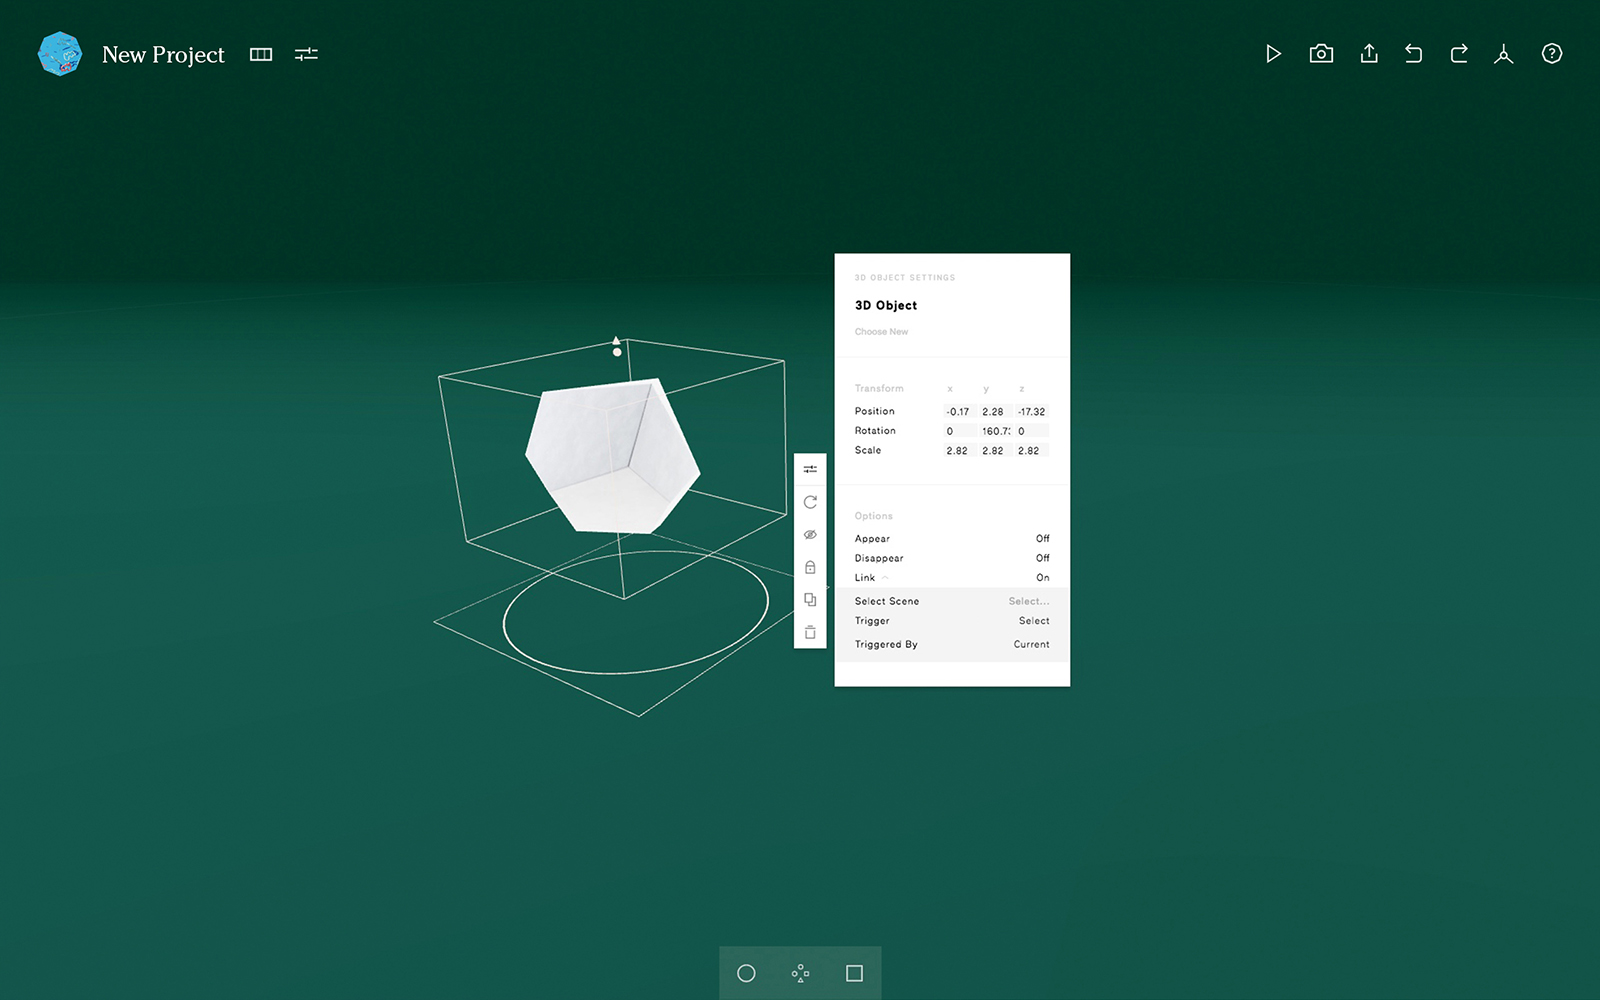Click the share/export upload icon
1600x1000 pixels.
[1369, 54]
